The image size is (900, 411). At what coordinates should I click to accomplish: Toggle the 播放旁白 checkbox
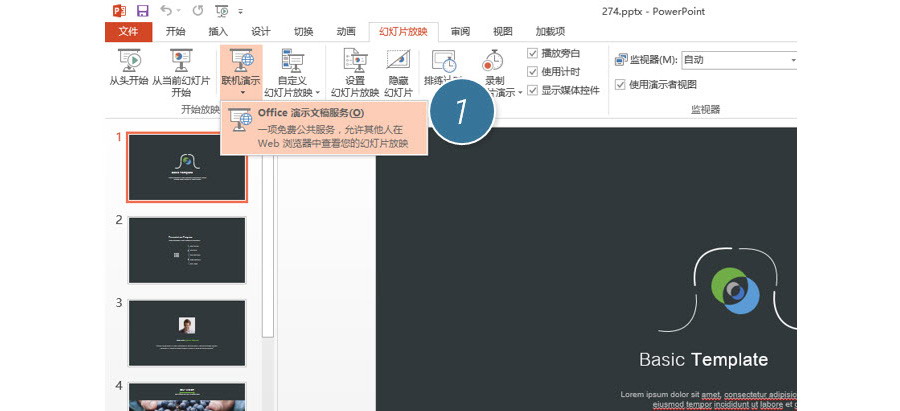533,53
